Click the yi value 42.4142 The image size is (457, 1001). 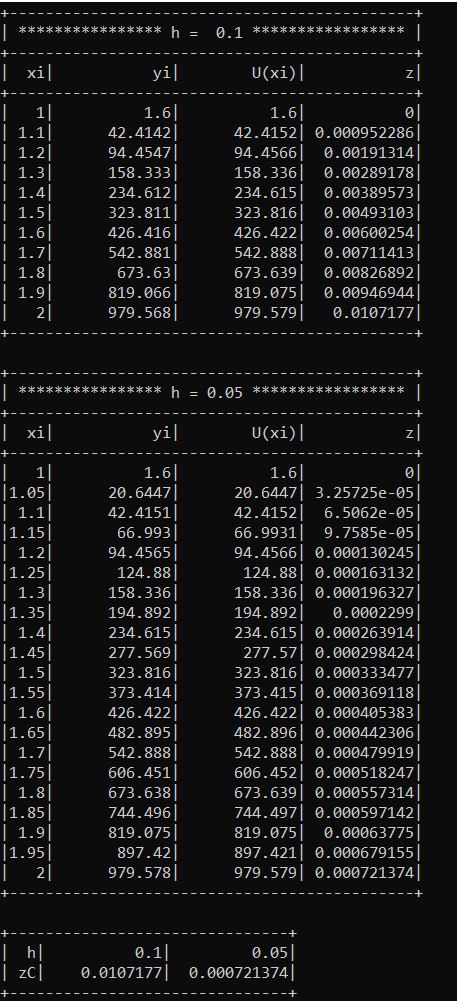(139, 133)
